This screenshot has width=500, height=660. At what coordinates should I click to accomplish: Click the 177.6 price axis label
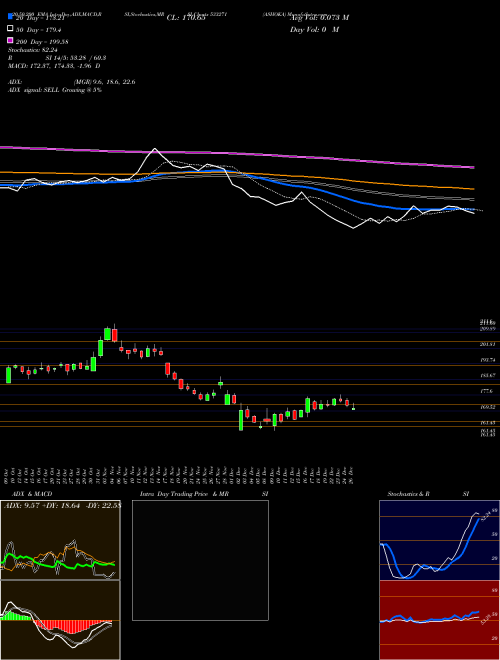[487, 391]
